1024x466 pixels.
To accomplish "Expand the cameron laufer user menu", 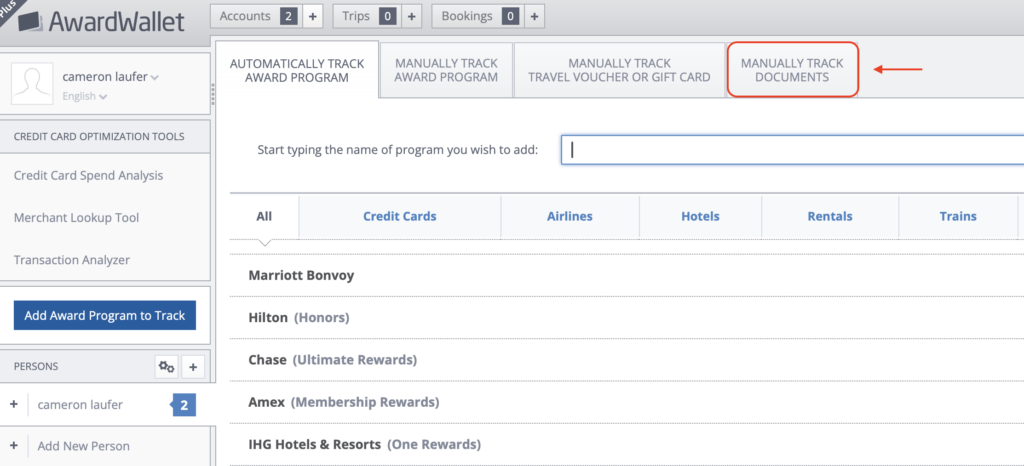I will [110, 77].
